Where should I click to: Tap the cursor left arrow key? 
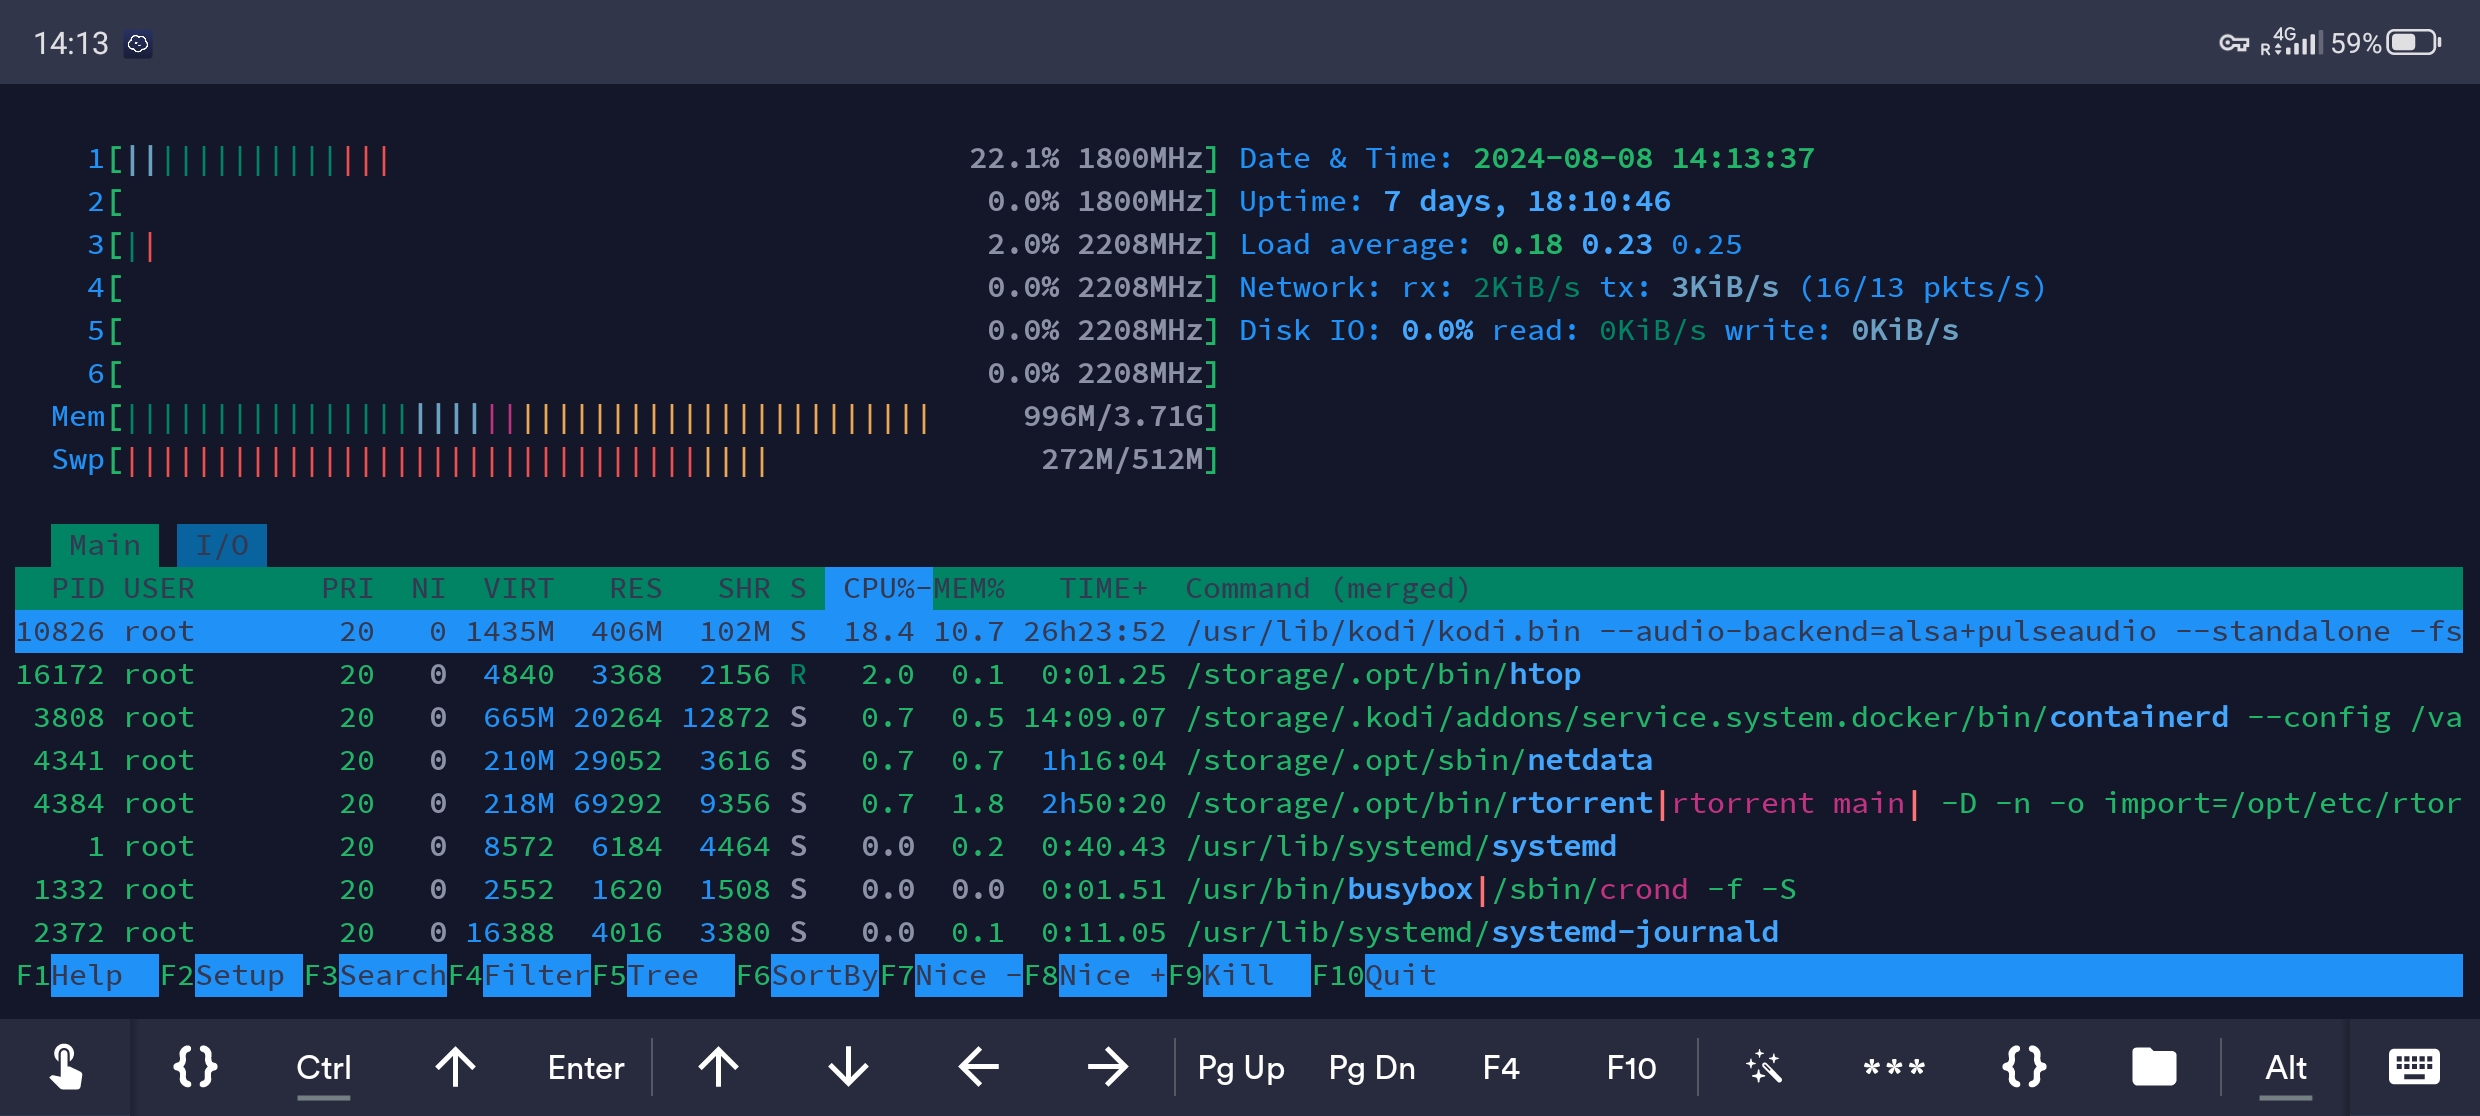(978, 1067)
